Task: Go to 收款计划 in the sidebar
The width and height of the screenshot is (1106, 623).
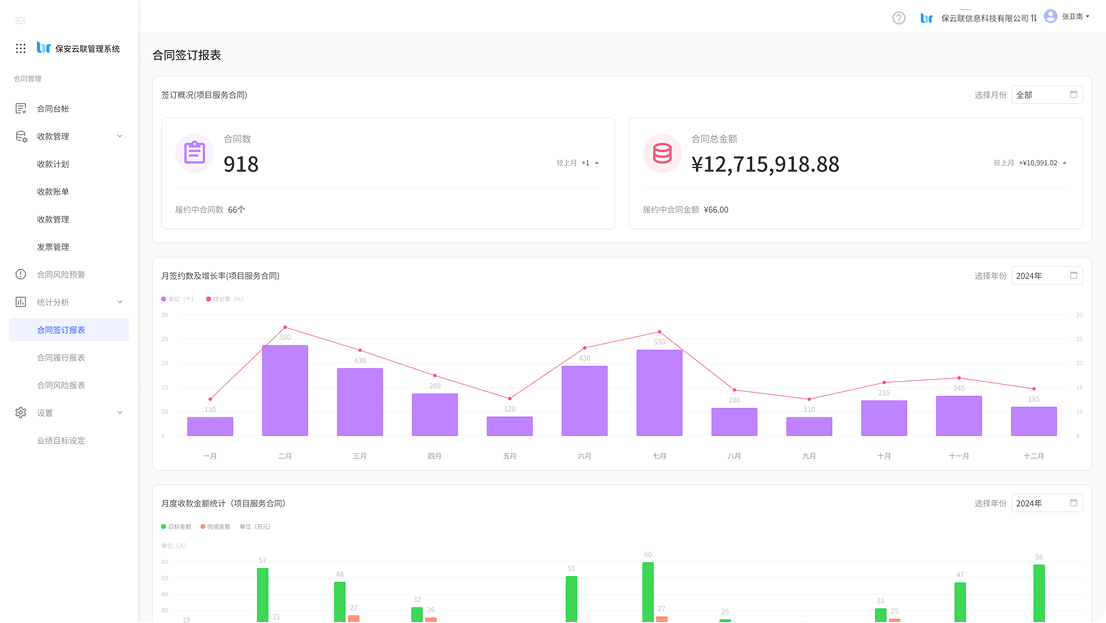Action: (x=53, y=164)
